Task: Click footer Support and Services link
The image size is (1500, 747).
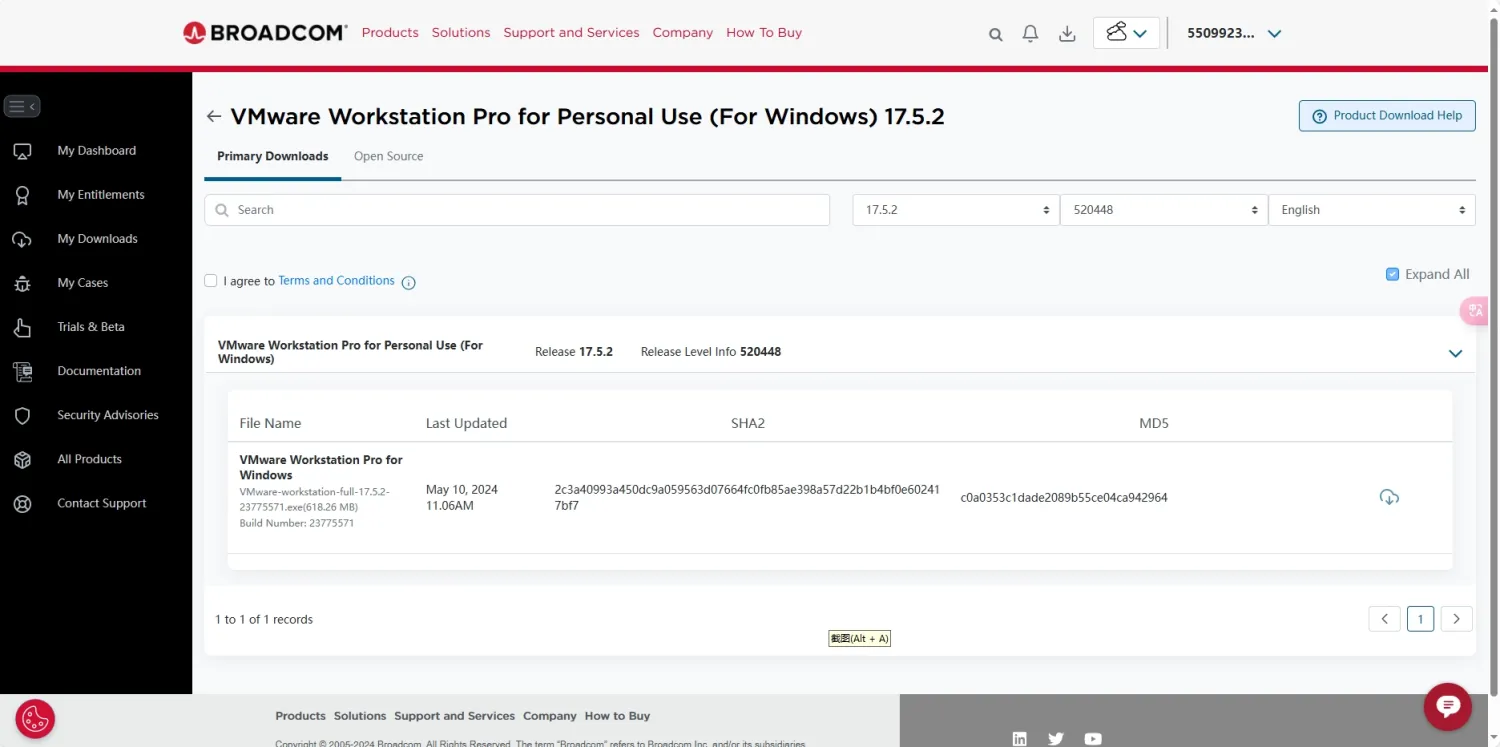Action: 454,716
